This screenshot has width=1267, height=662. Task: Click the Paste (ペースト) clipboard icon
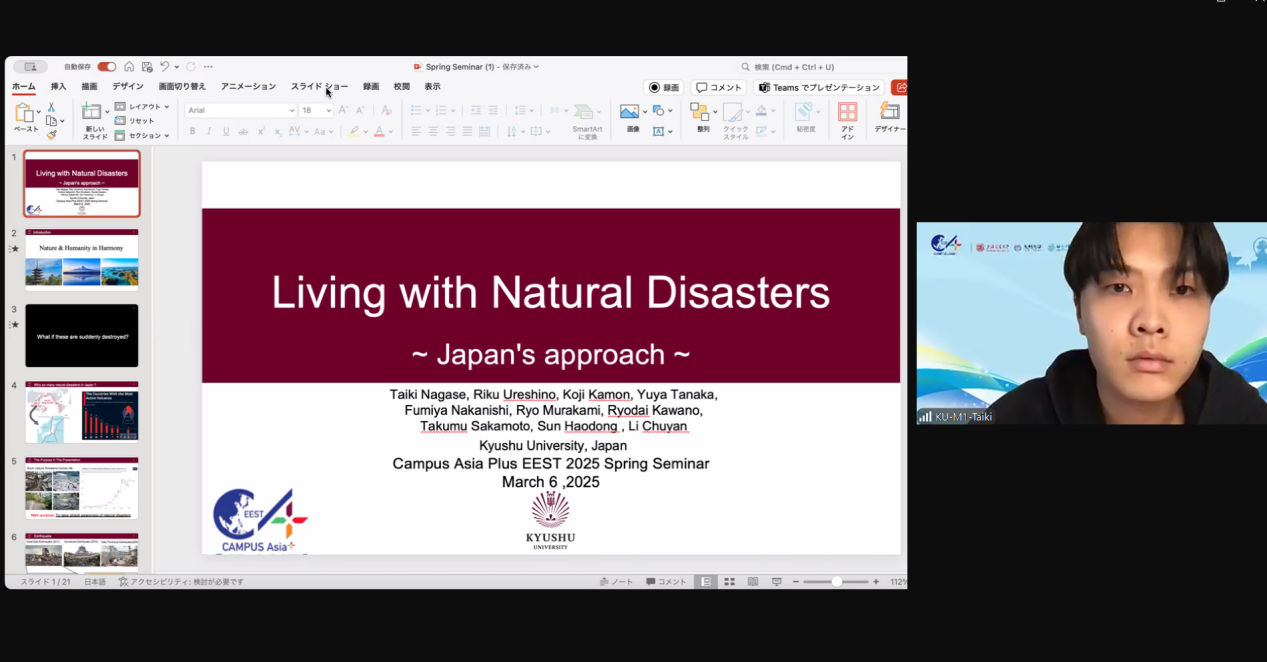pyautogui.click(x=25, y=113)
